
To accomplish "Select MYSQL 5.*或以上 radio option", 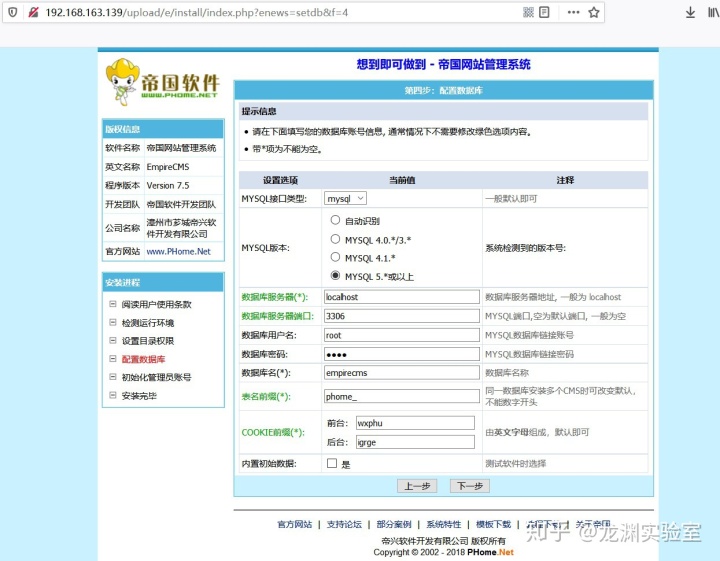I will coord(335,275).
